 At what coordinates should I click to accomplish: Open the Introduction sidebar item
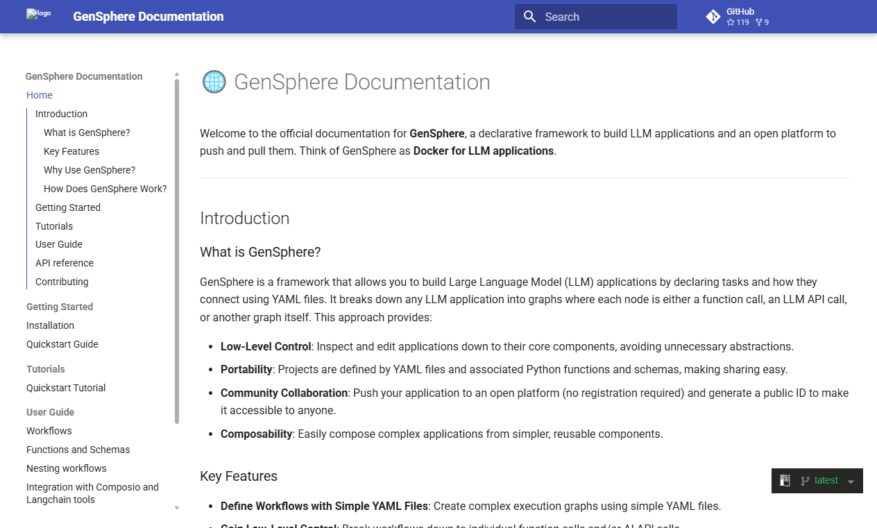(x=62, y=114)
